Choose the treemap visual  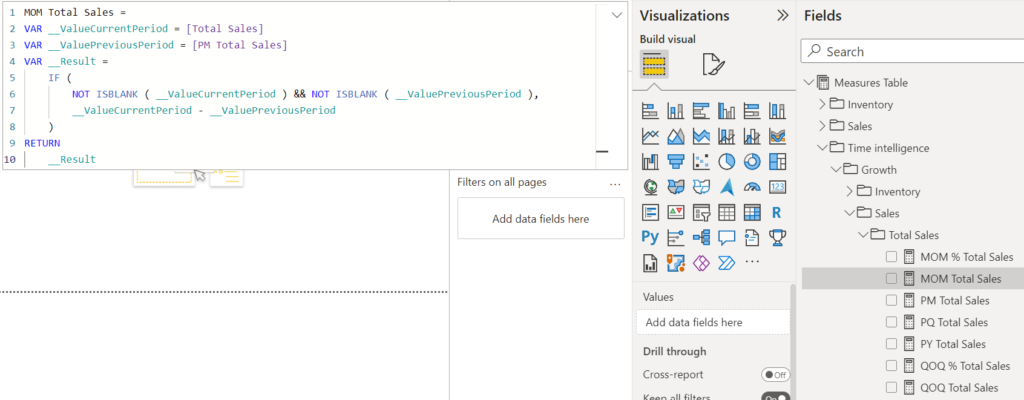[x=777, y=161]
